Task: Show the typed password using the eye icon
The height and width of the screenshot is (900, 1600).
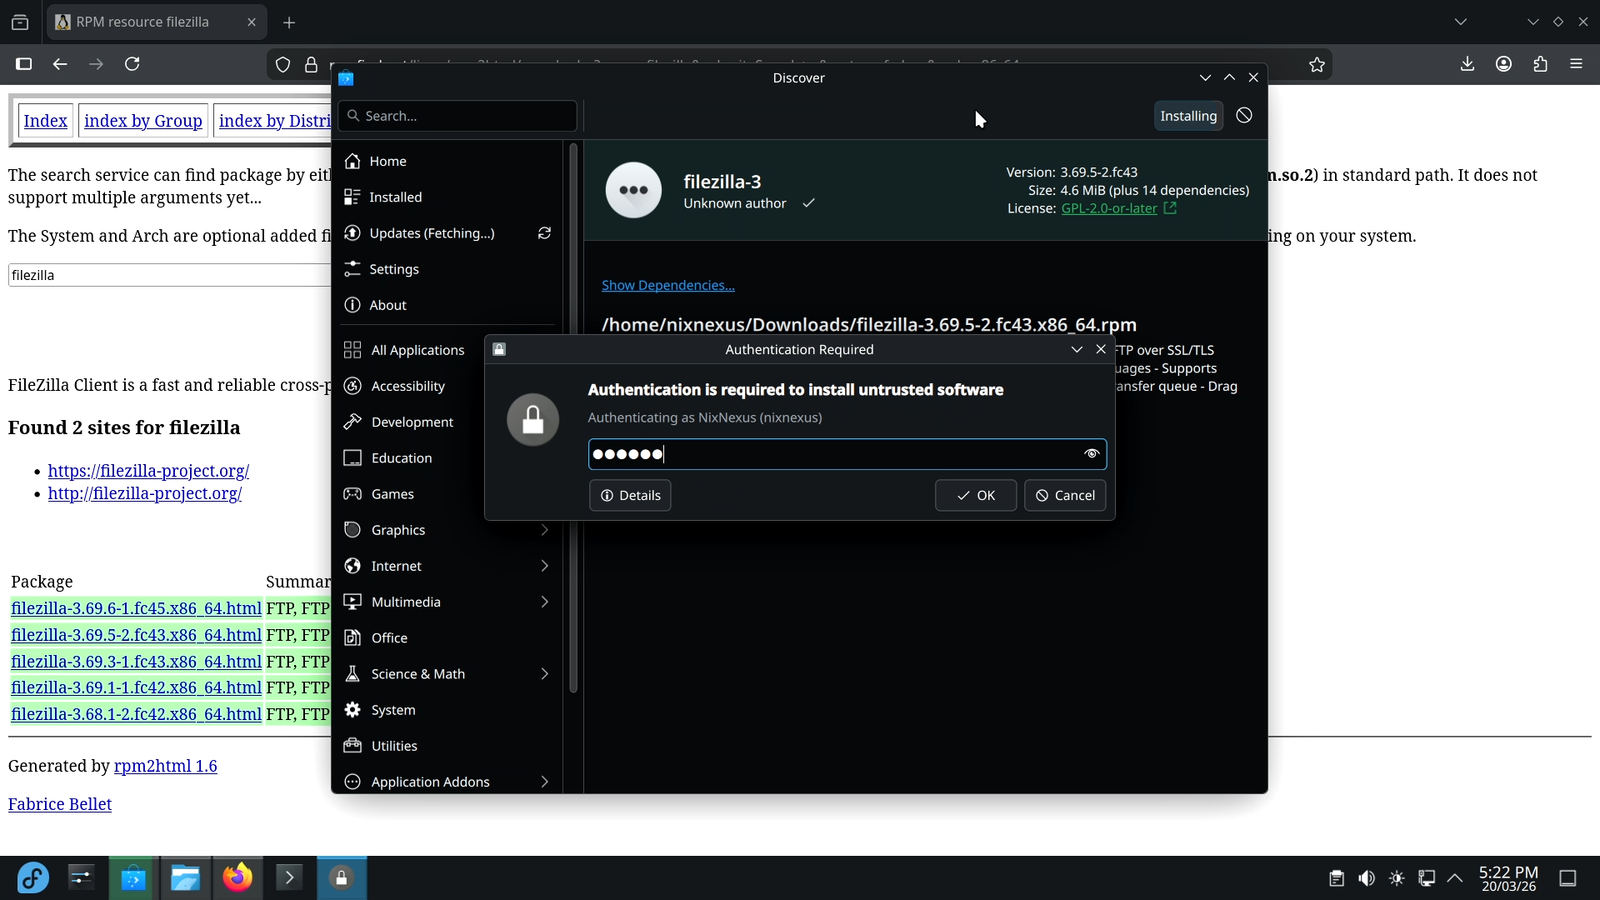Action: coord(1091,454)
